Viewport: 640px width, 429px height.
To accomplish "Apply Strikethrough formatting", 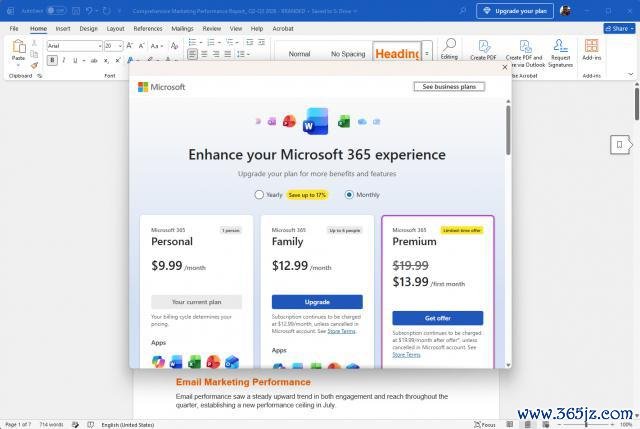I will 94,60.
